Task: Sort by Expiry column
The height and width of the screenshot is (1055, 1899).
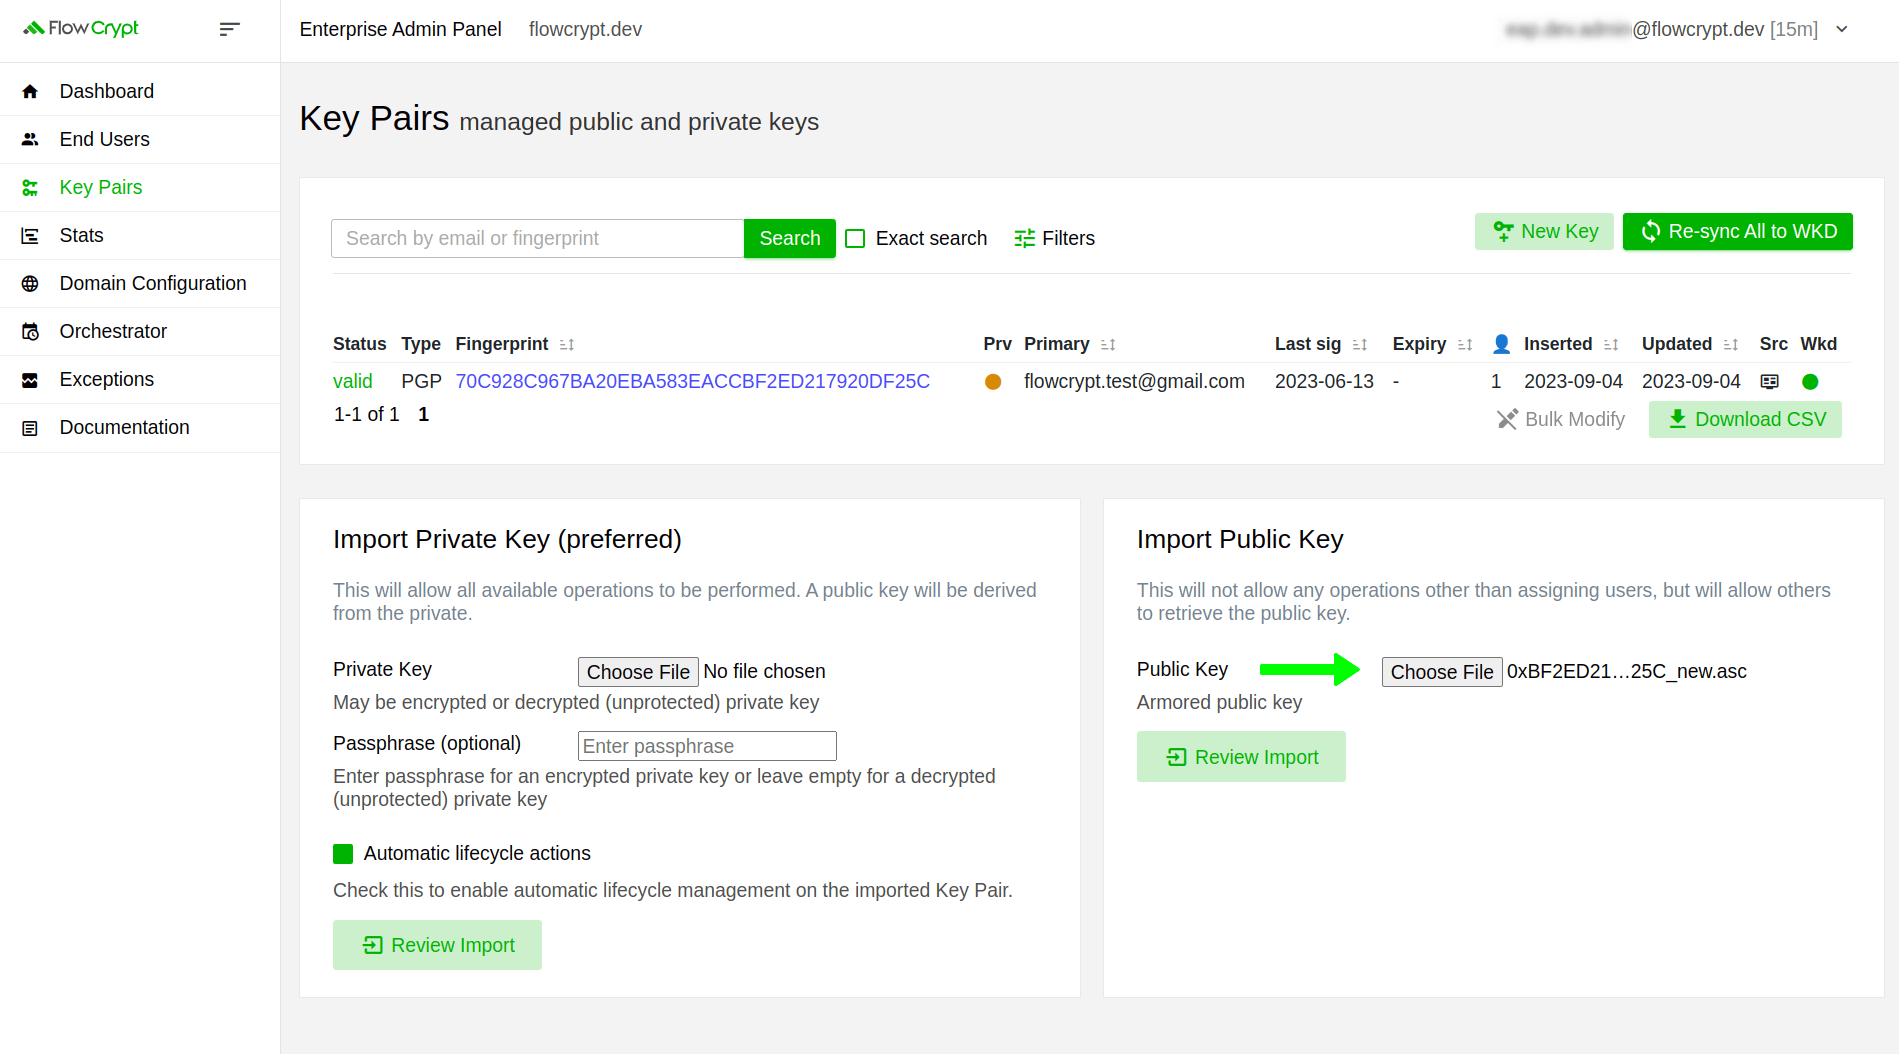Action: (1465, 344)
